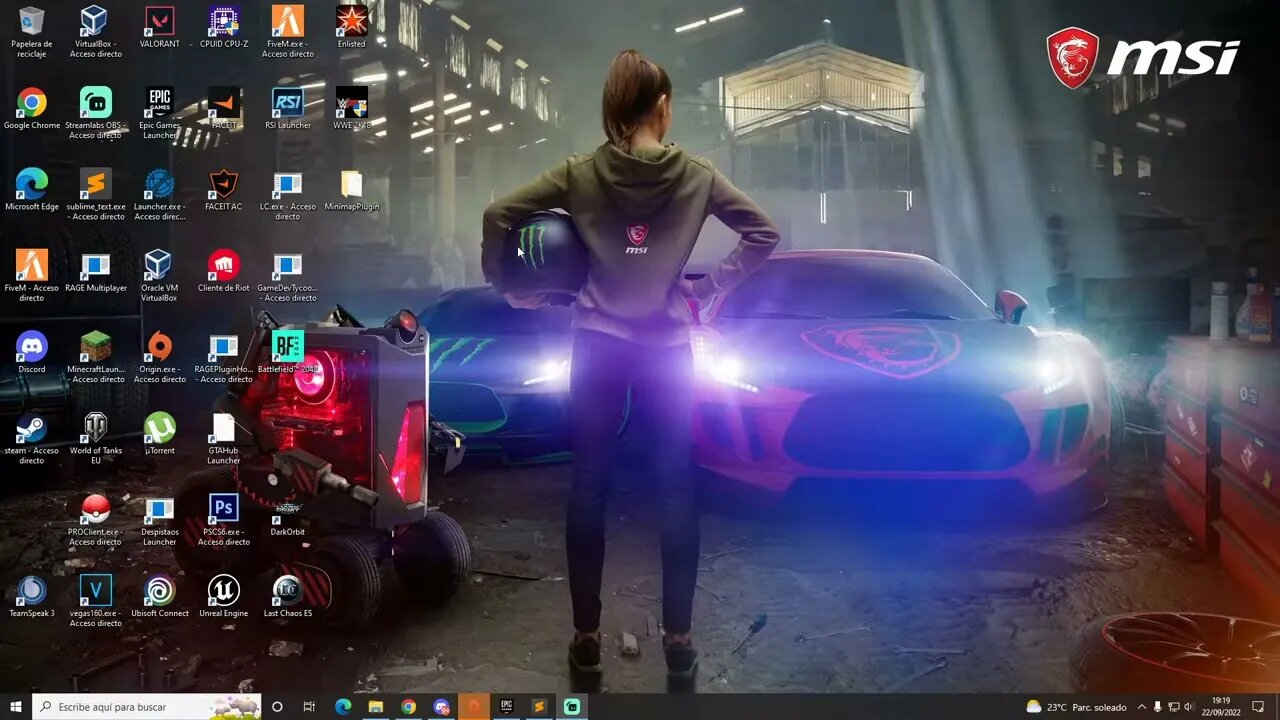Select the Microsoft Edge desktop icon

32,189
